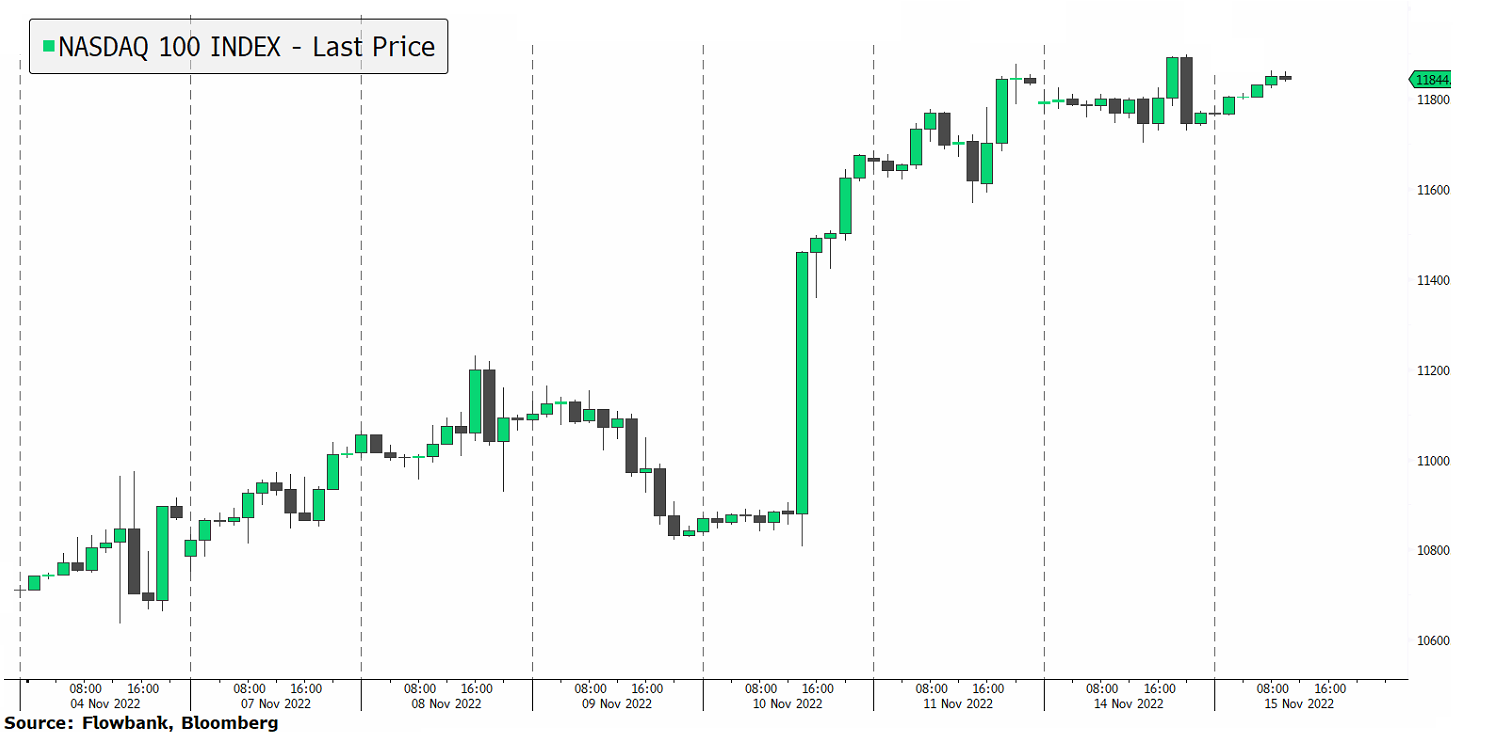The height and width of the screenshot is (740, 1492).
Task: Pick the 08 Nov 2022 date label
Action: [x=448, y=704]
